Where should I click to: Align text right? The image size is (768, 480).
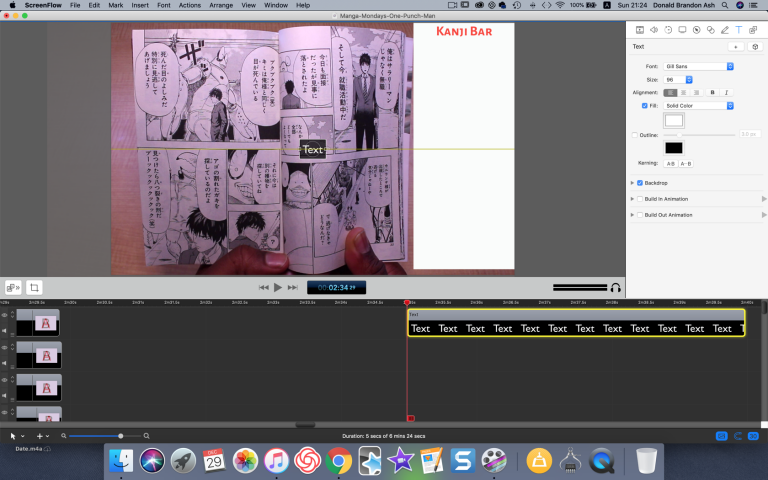pos(696,93)
